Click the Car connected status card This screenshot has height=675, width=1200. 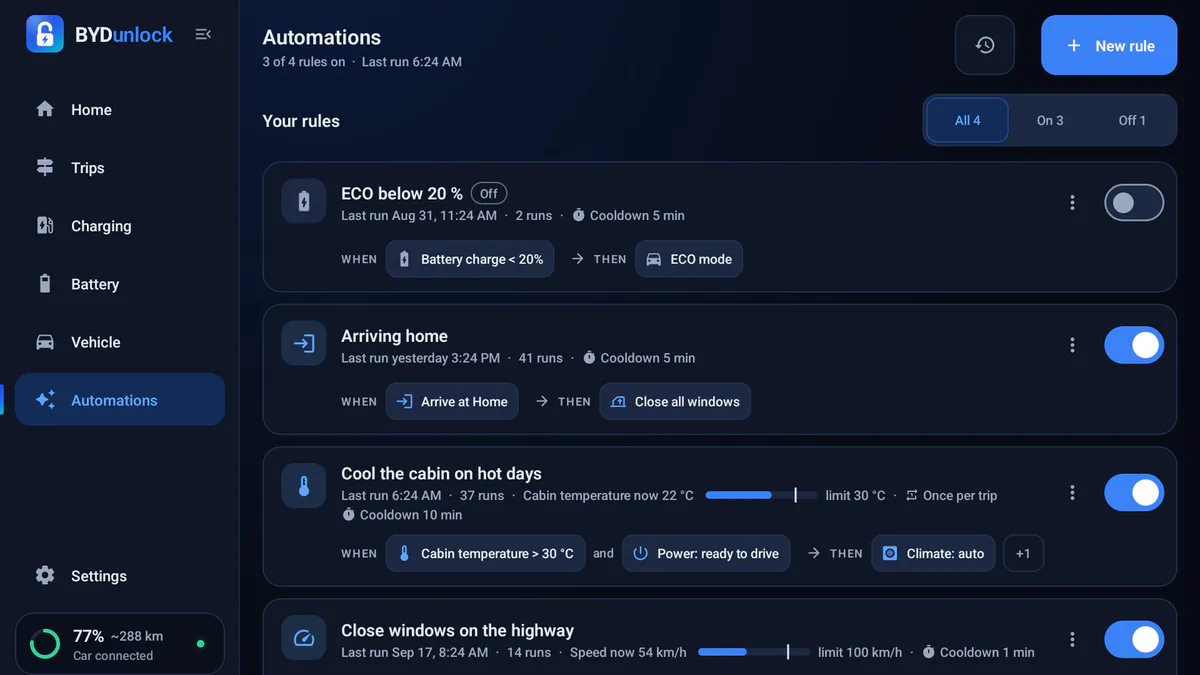[x=120, y=643]
